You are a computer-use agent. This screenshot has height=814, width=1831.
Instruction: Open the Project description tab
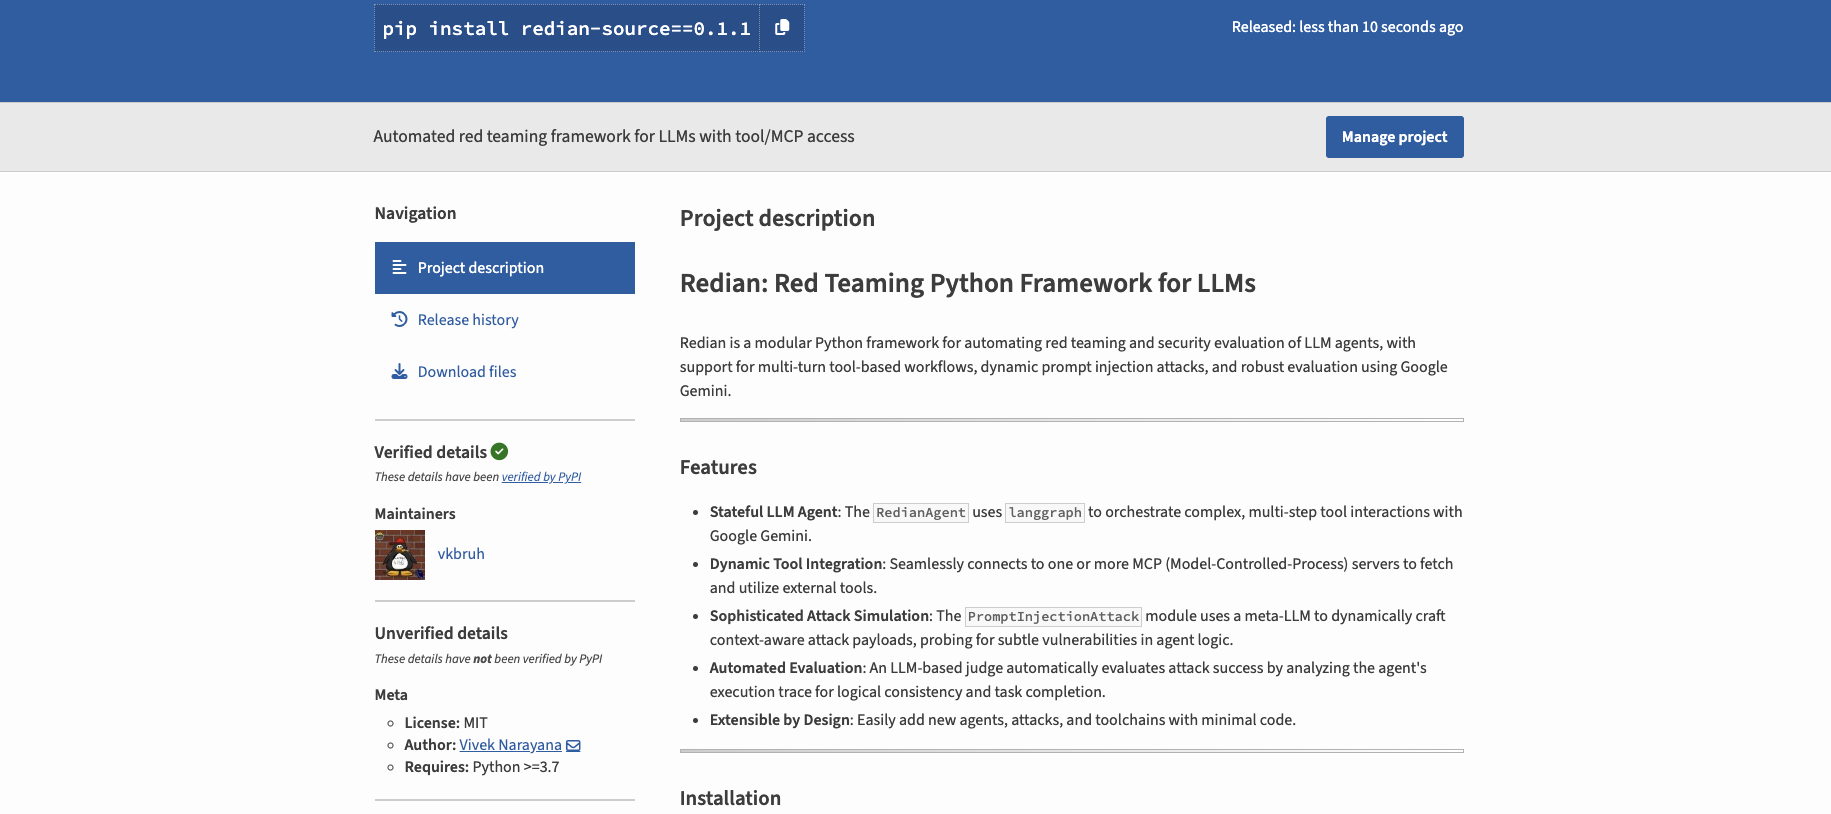[505, 268]
